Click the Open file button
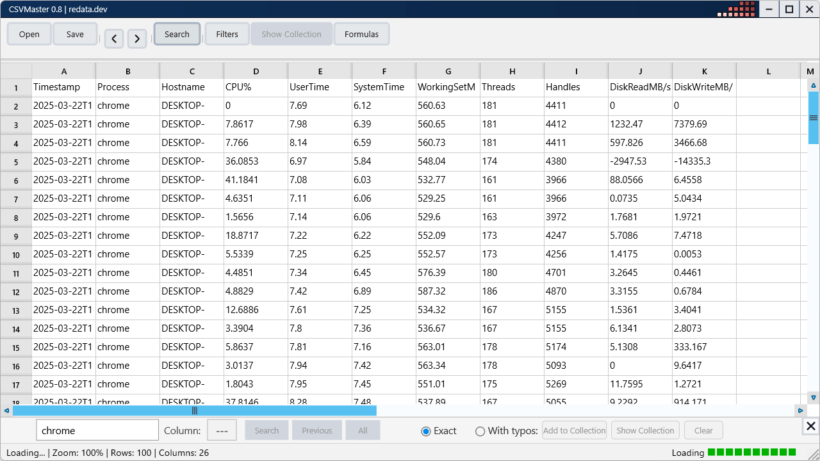Screen dimensions: 820x461 click(x=29, y=34)
